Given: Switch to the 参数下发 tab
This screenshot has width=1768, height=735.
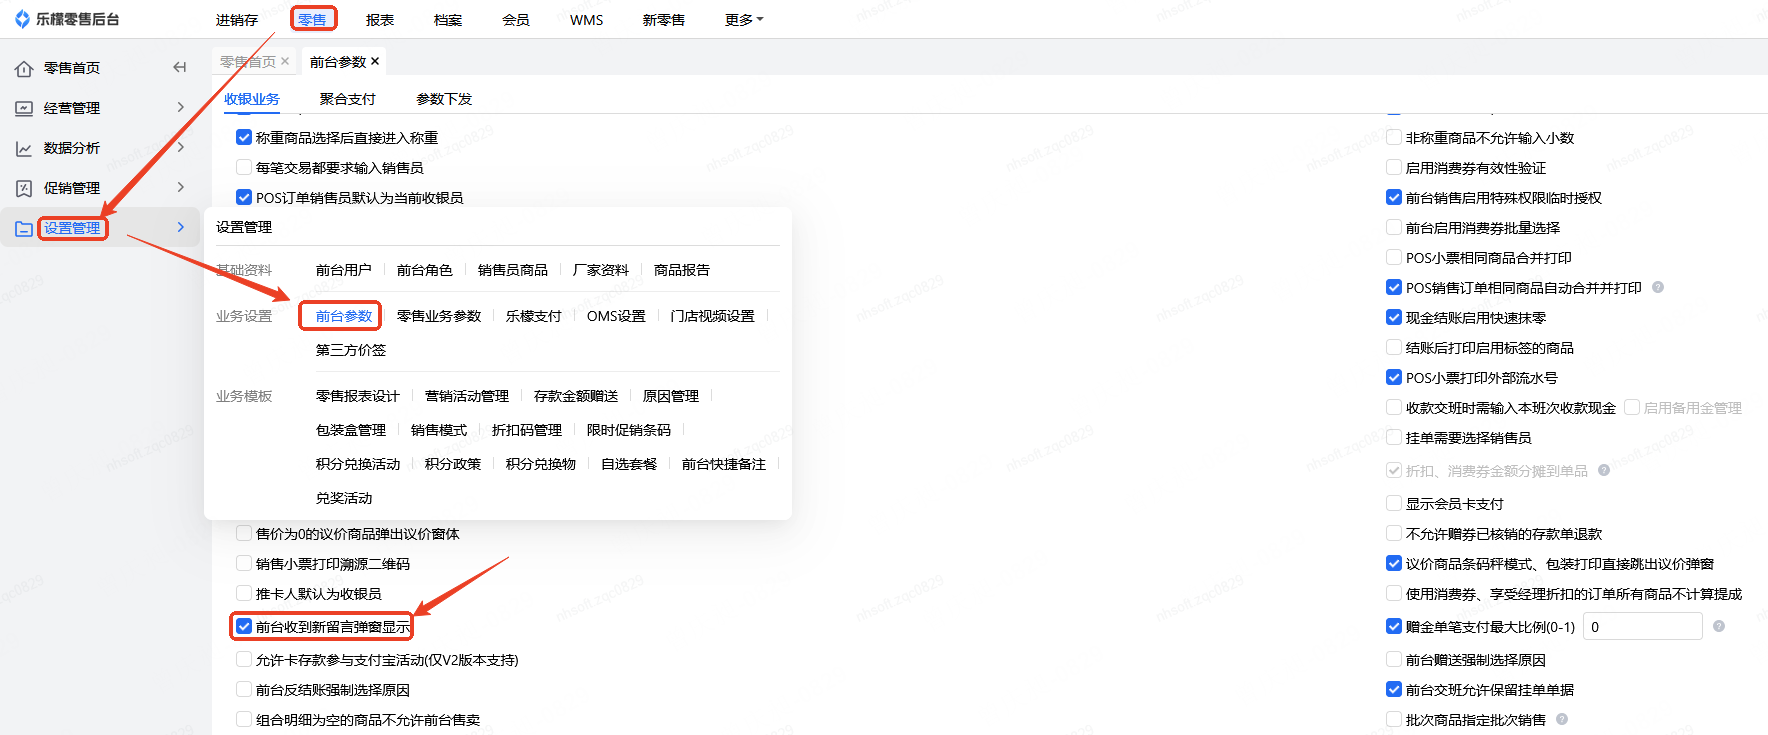Looking at the screenshot, I should point(444,99).
